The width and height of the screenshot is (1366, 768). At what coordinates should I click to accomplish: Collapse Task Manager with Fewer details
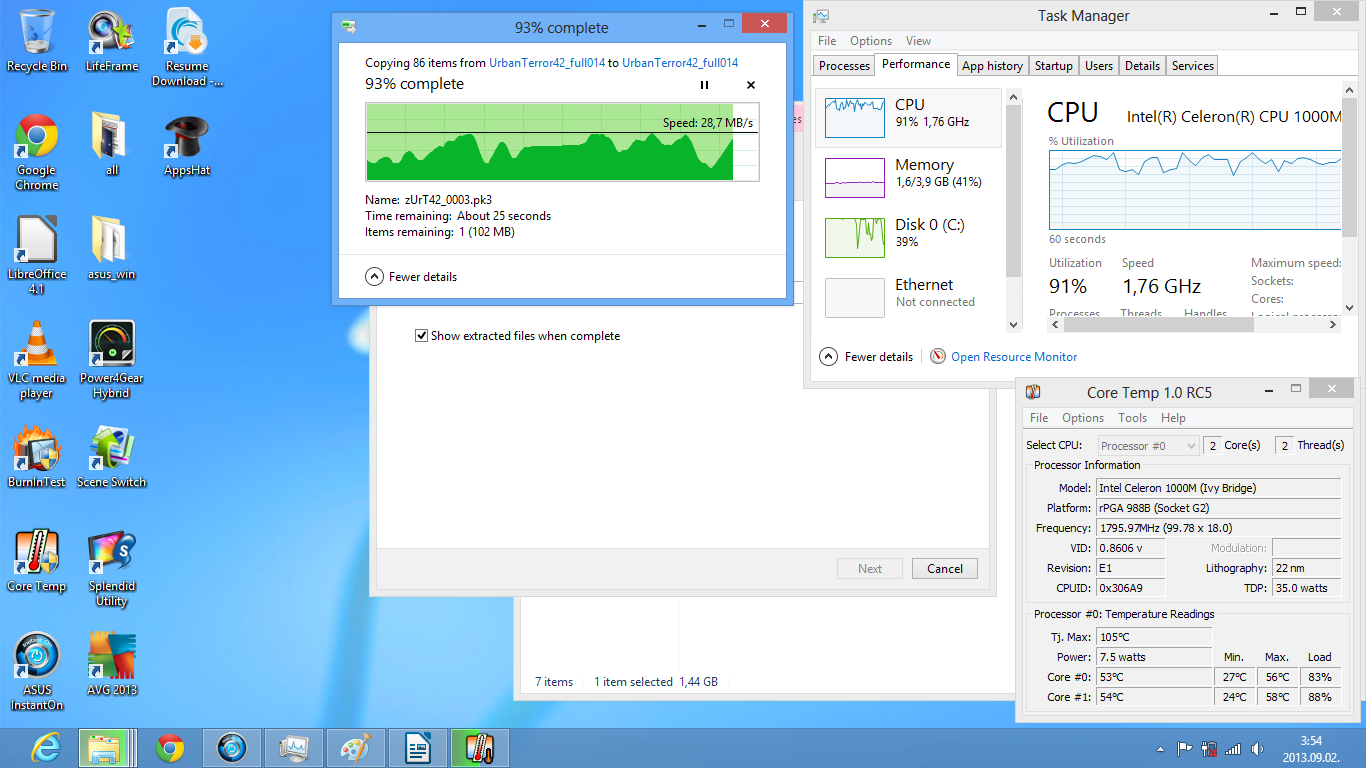point(866,356)
